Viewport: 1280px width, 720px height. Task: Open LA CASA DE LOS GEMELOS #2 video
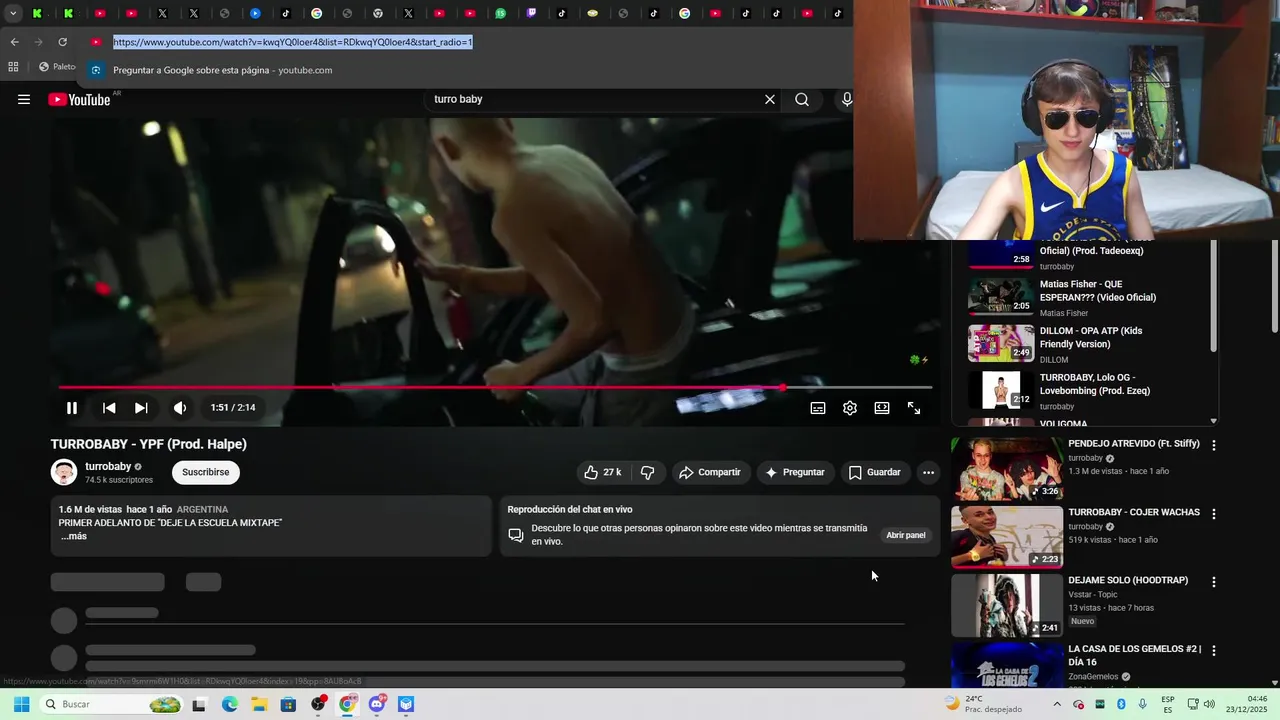coord(1007,666)
